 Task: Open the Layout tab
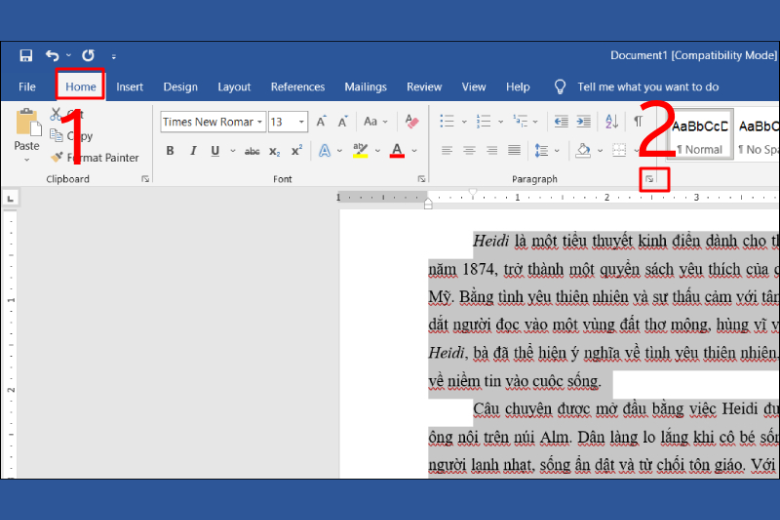234,87
